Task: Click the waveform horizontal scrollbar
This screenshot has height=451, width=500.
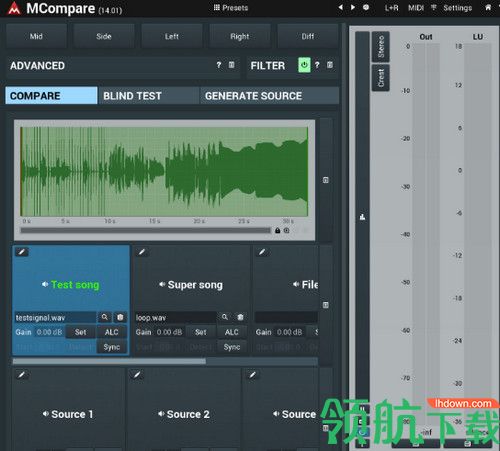Action: (145, 230)
